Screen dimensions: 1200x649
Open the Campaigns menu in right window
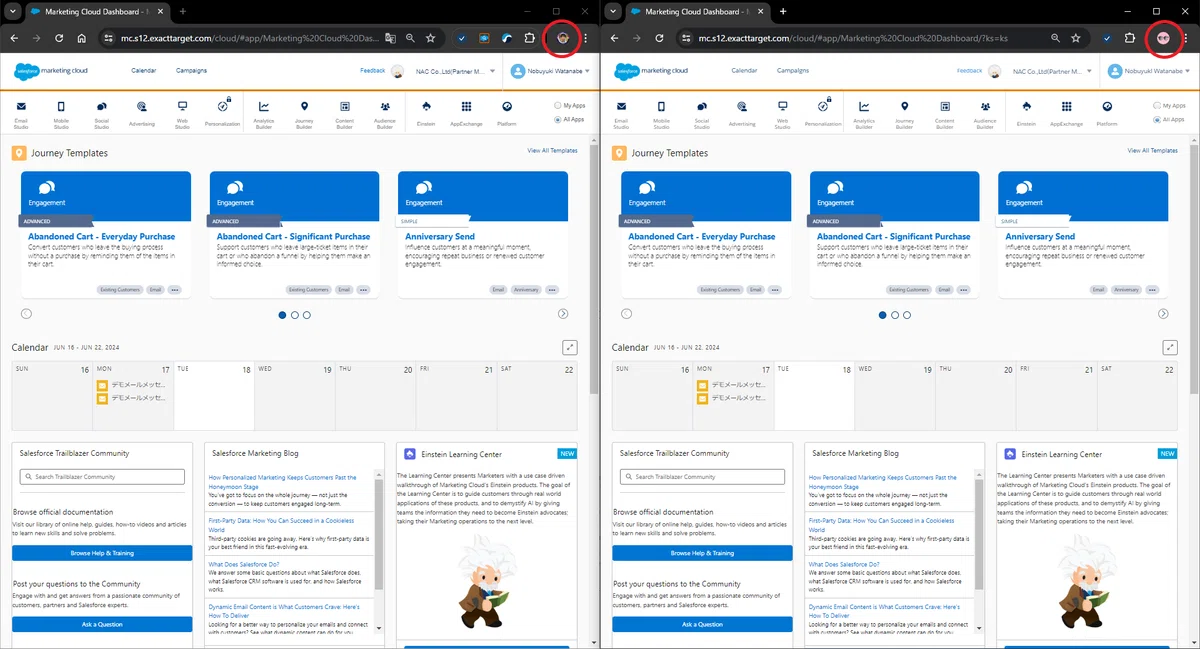pos(791,71)
